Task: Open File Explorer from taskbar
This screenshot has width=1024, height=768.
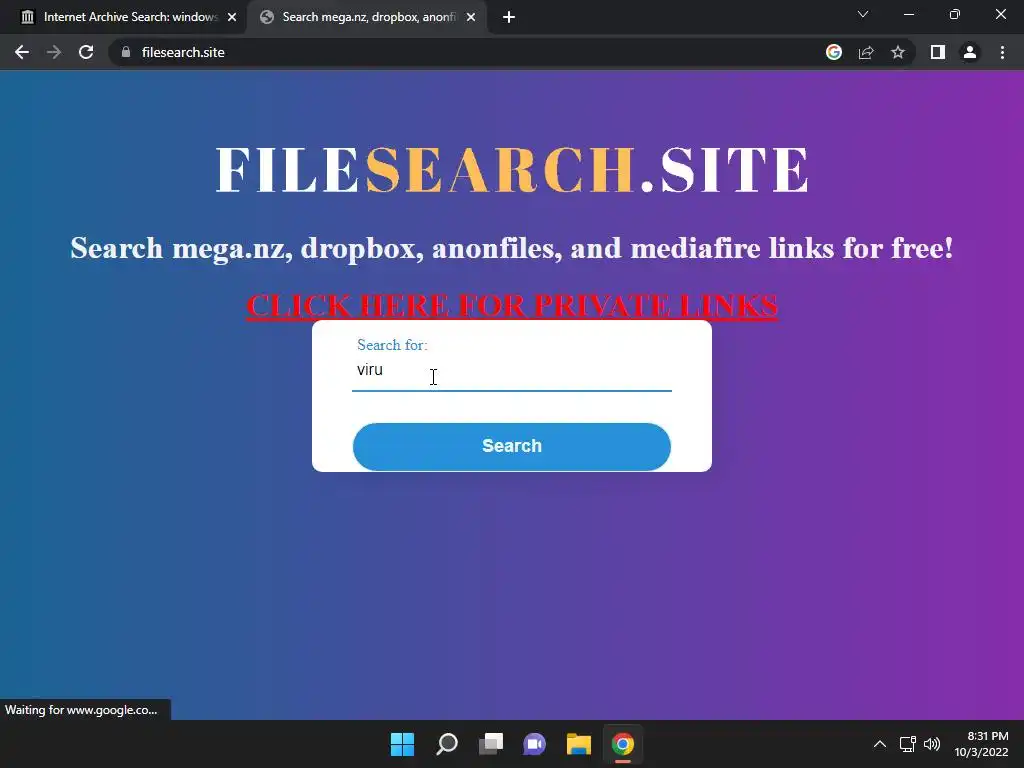Action: [x=579, y=744]
